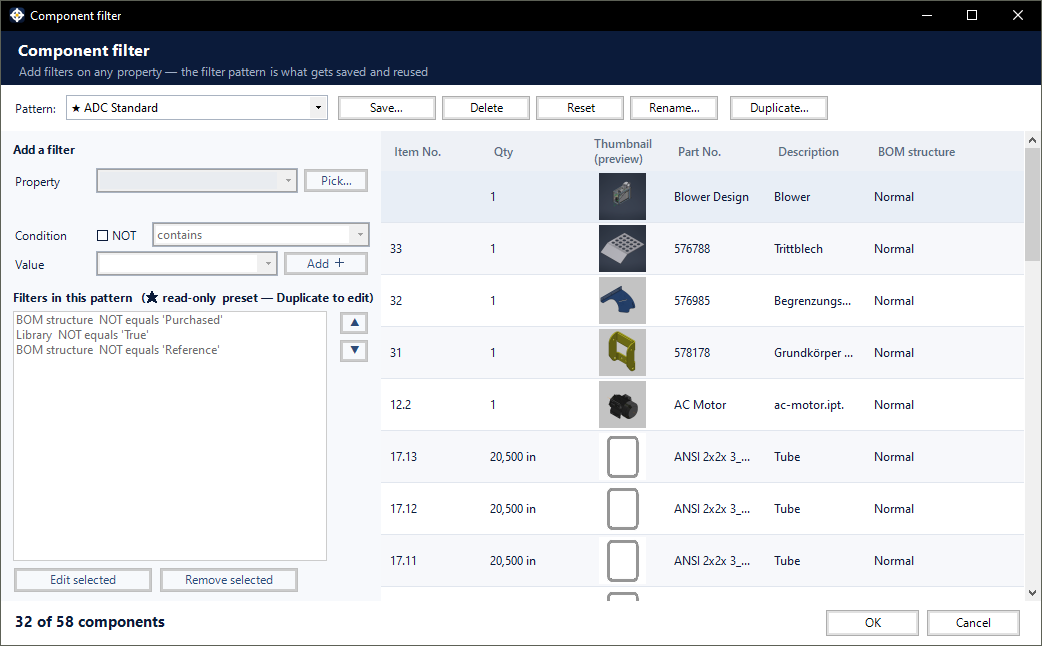This screenshot has height=646, width=1042.
Task: Click the blue part thumbnail for 576985
Action: pyautogui.click(x=622, y=300)
